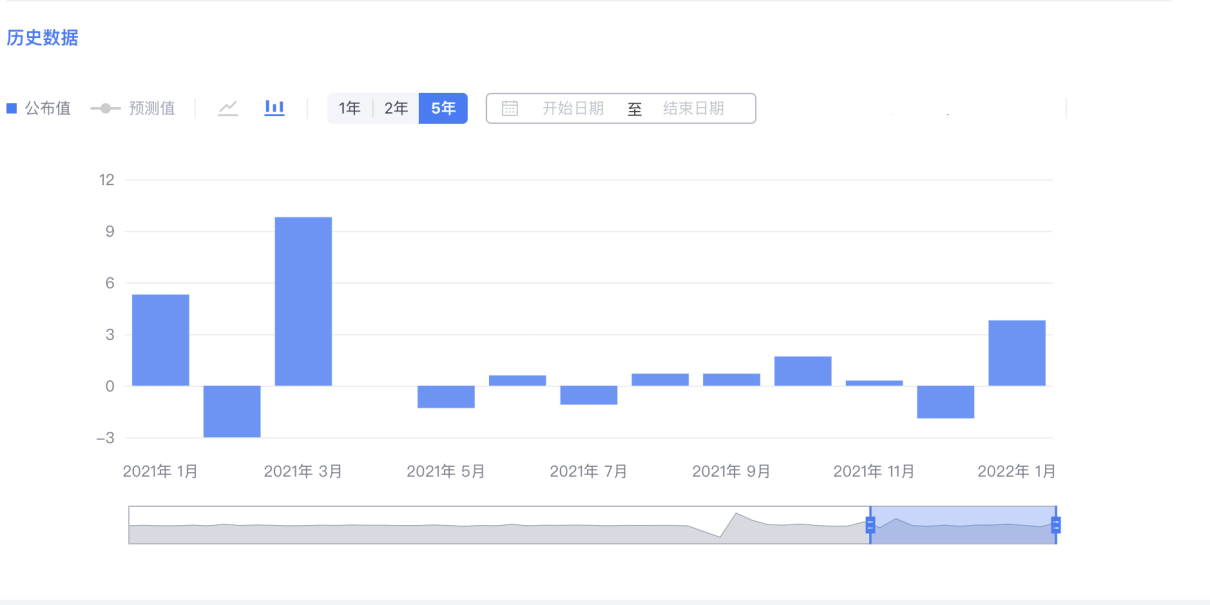Switch to bar chart view
The height and width of the screenshot is (605, 1210).
[x=274, y=108]
